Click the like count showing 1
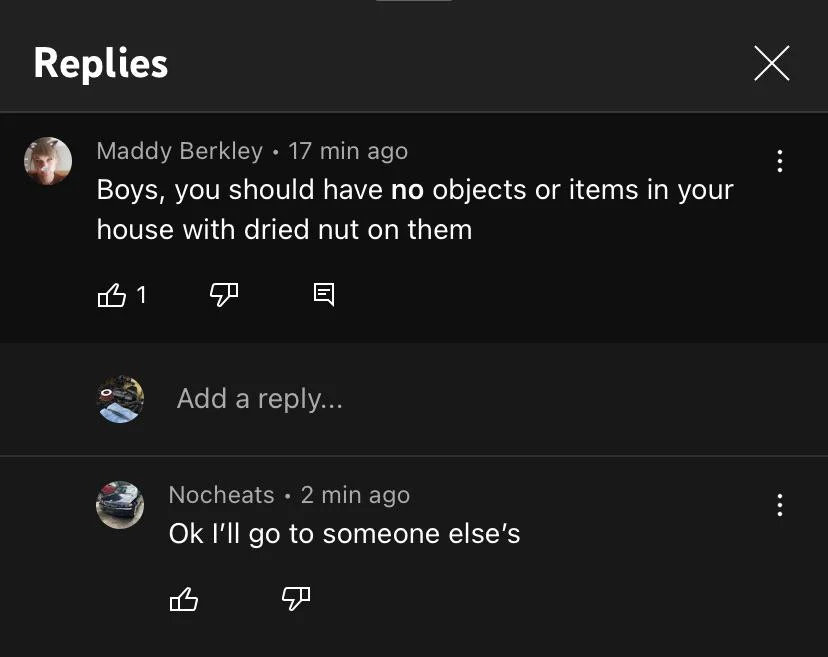Screen dimensions: 828x657 (141, 295)
